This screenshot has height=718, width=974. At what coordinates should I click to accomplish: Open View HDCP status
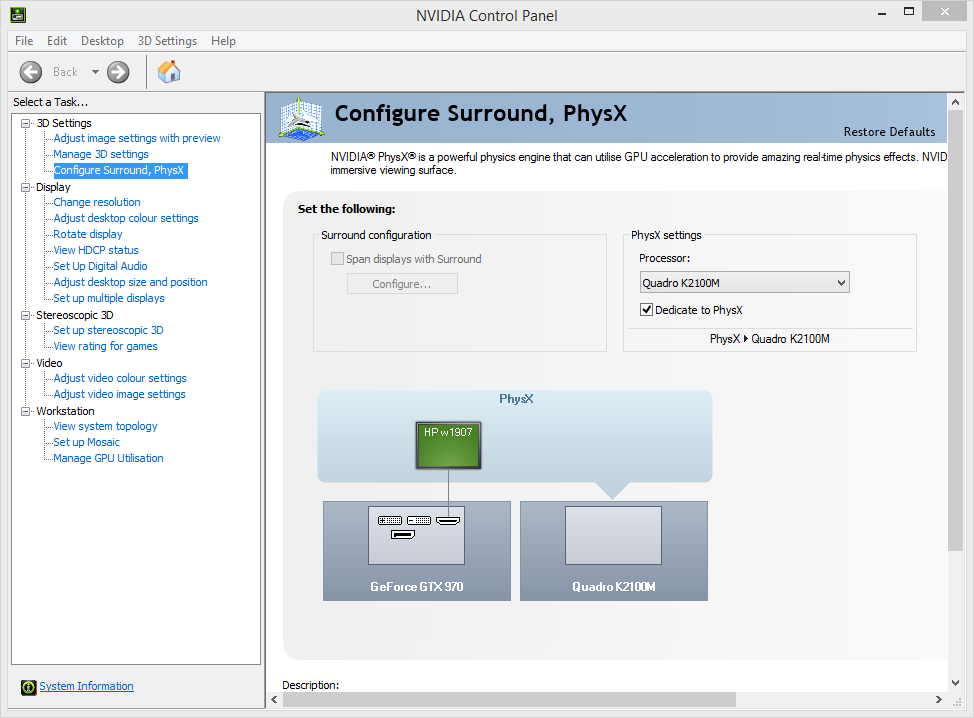click(96, 250)
